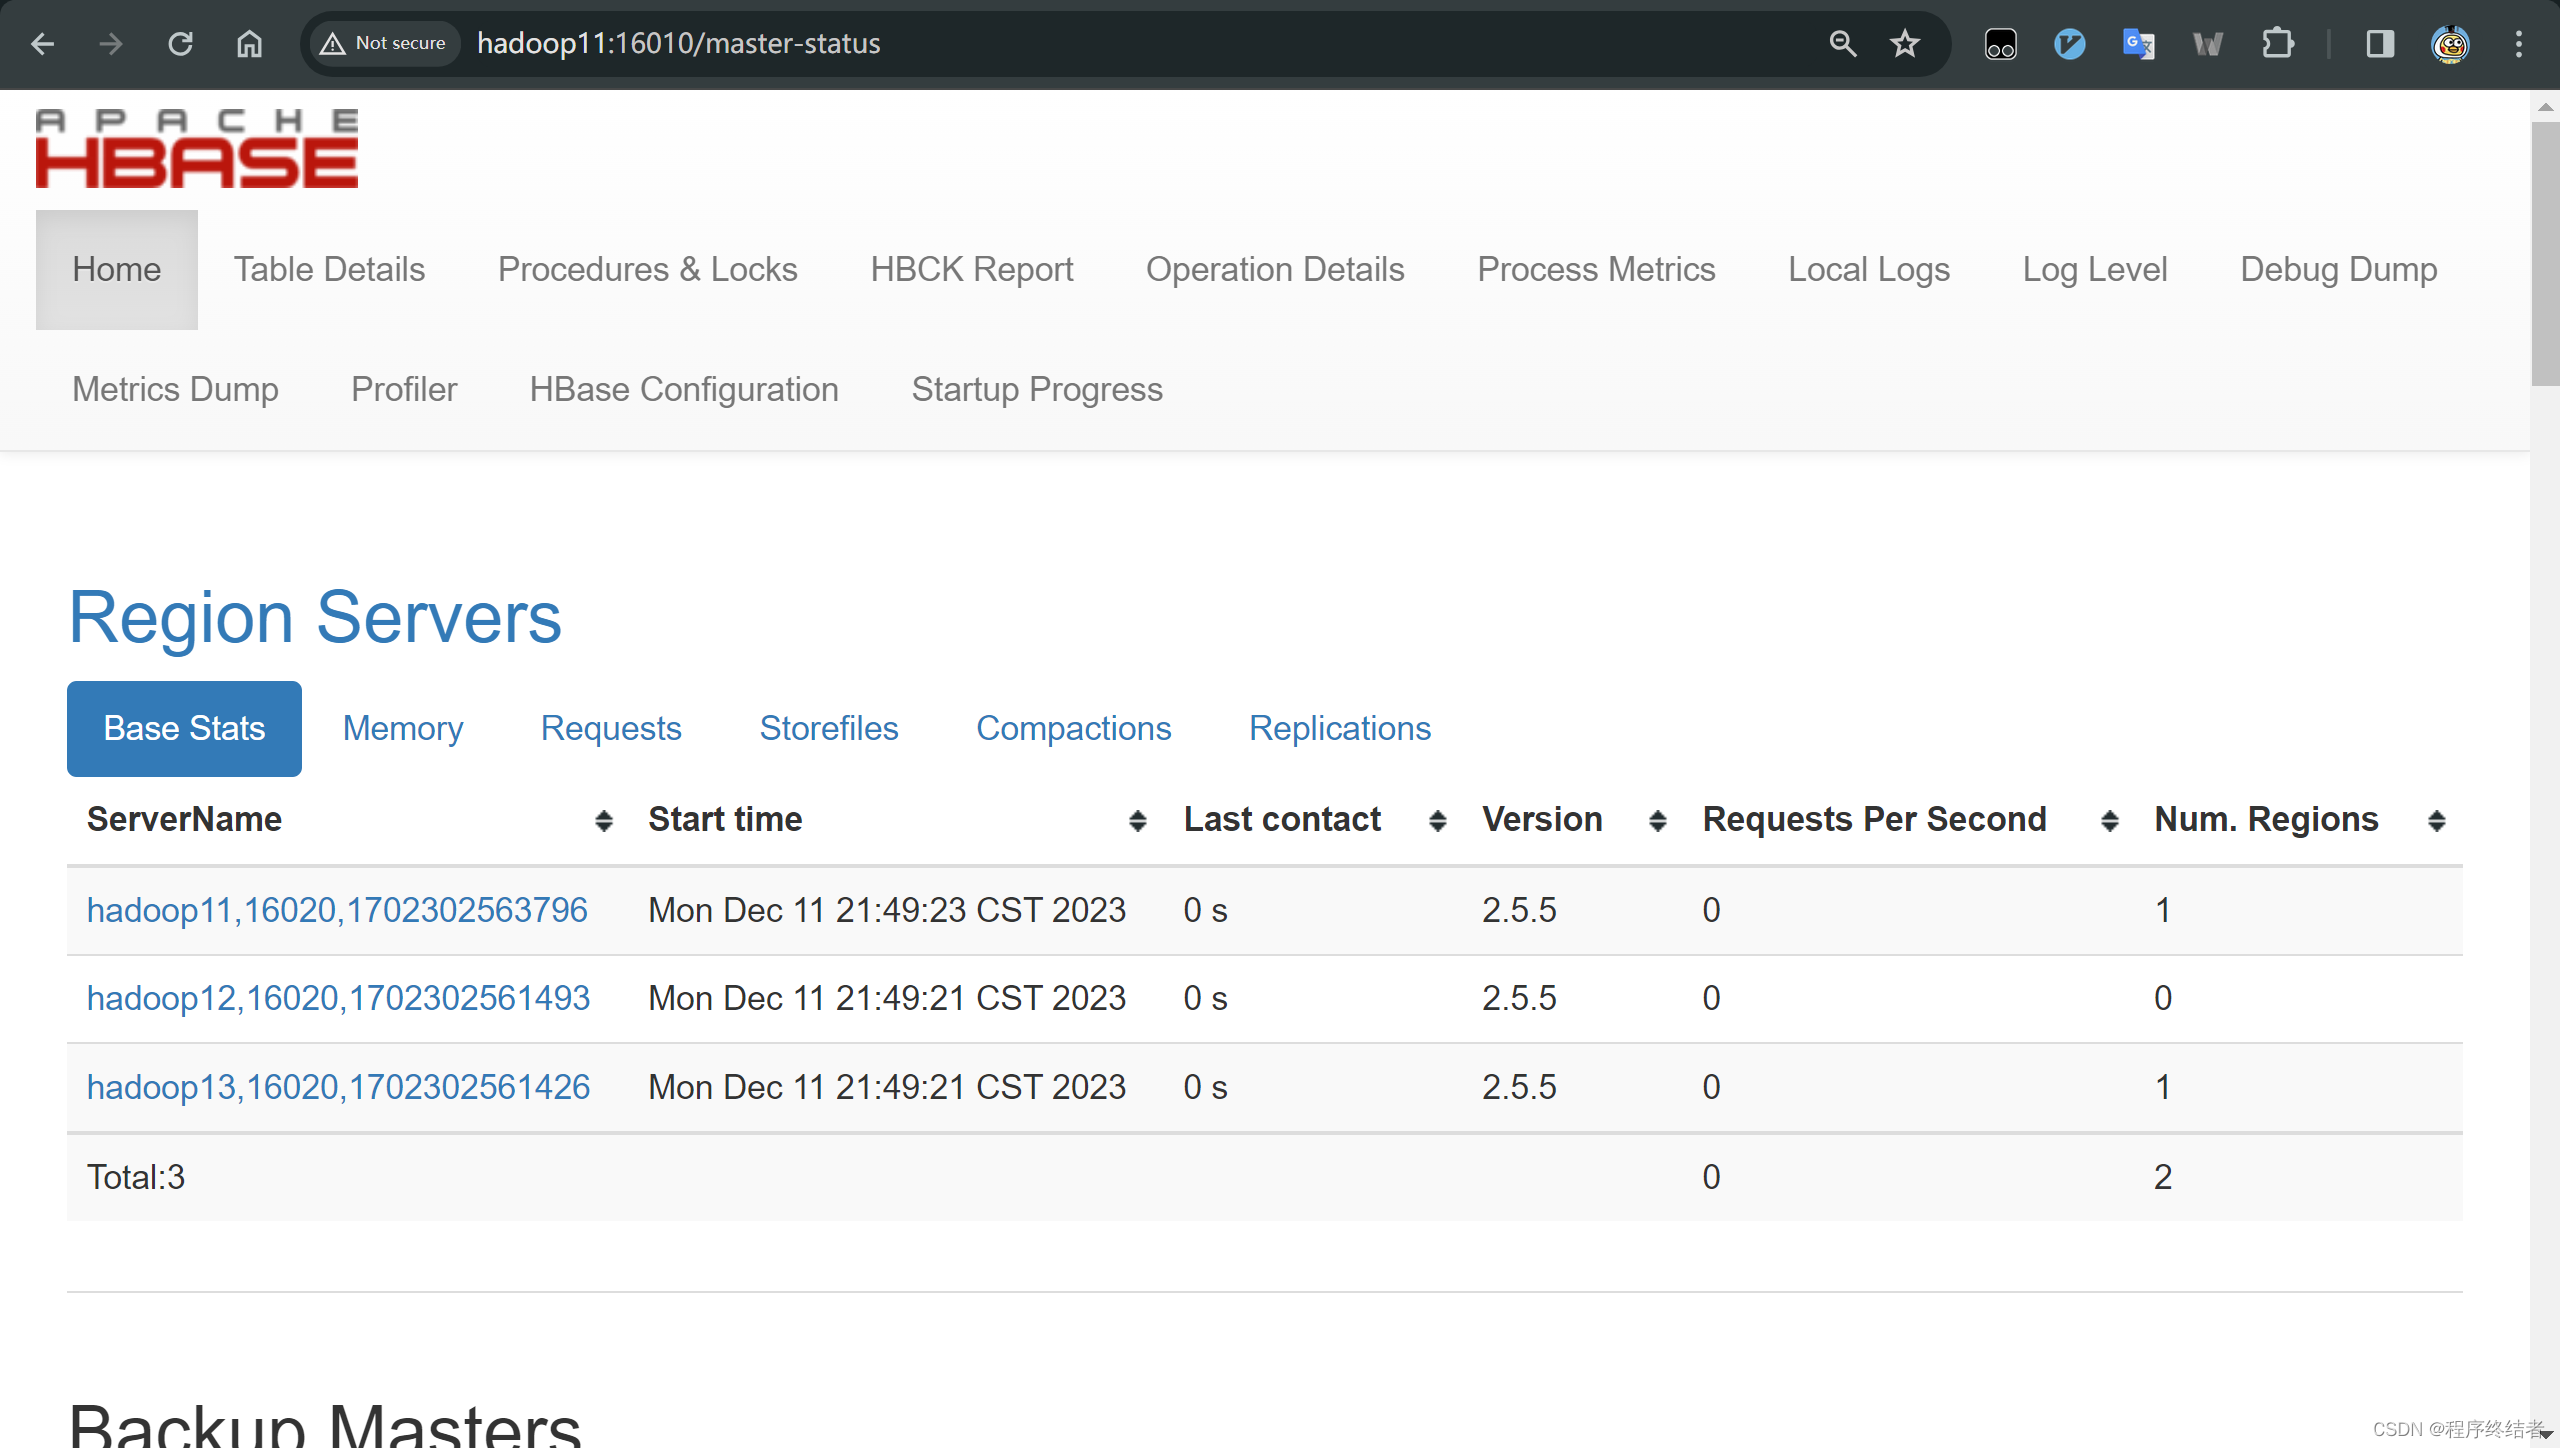This screenshot has width=2560, height=1448.
Task: Open the browser home page
Action: [249, 44]
